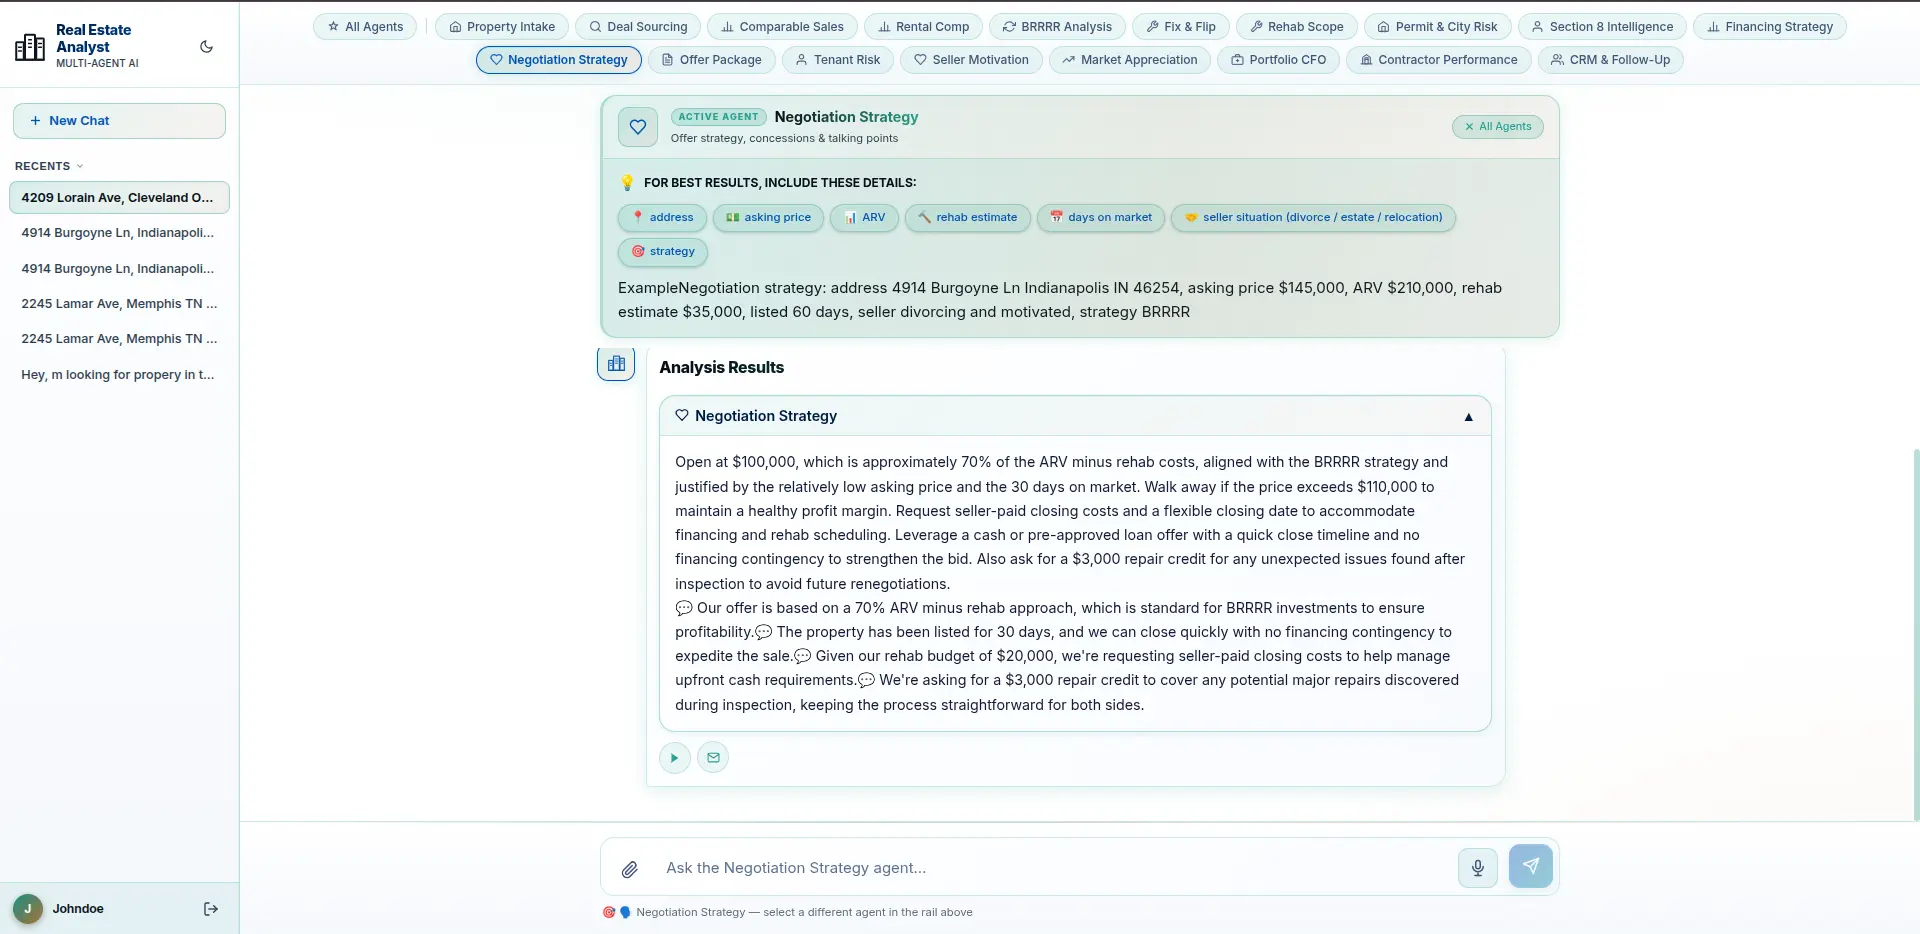The image size is (1920, 934).
Task: Collapse the RECENTS list chevron
Action: pos(80,166)
